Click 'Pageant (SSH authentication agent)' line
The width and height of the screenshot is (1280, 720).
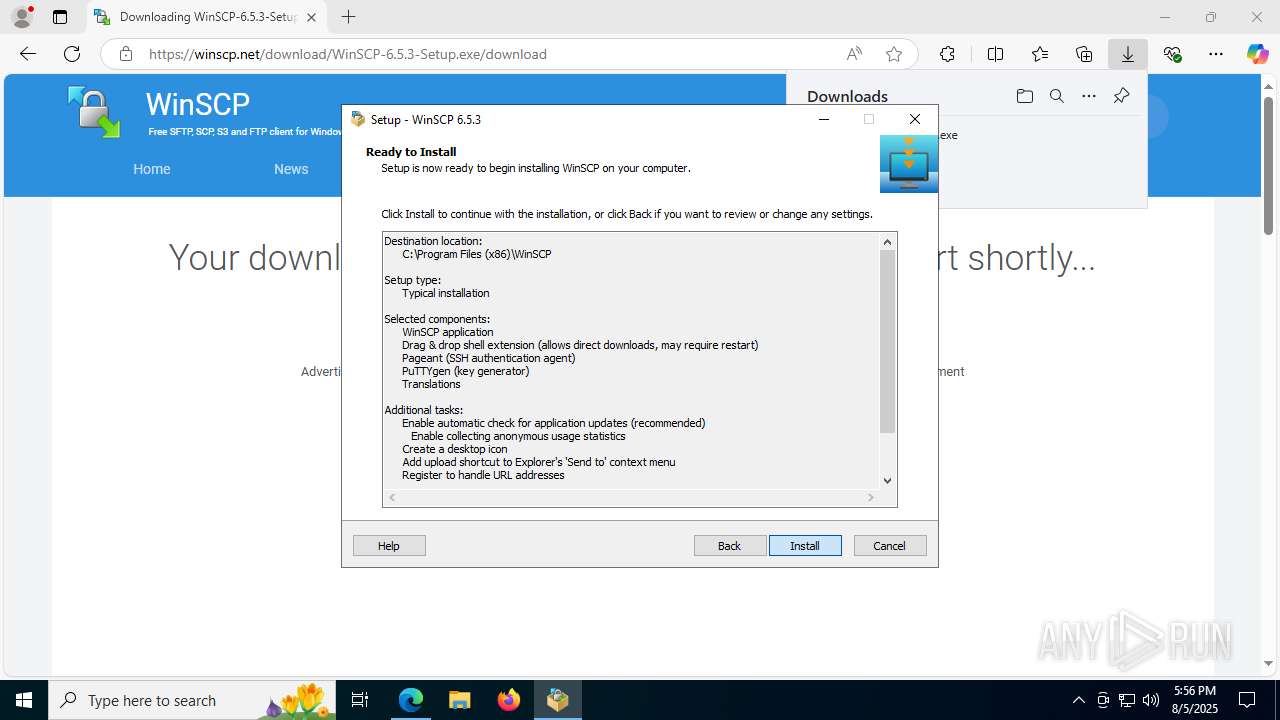(x=489, y=358)
